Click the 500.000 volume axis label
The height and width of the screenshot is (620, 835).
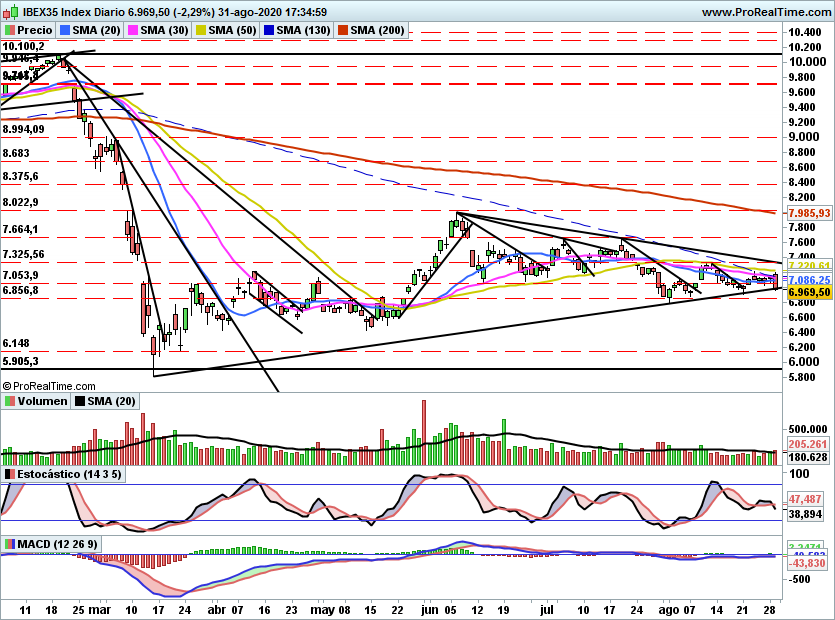(x=808, y=429)
